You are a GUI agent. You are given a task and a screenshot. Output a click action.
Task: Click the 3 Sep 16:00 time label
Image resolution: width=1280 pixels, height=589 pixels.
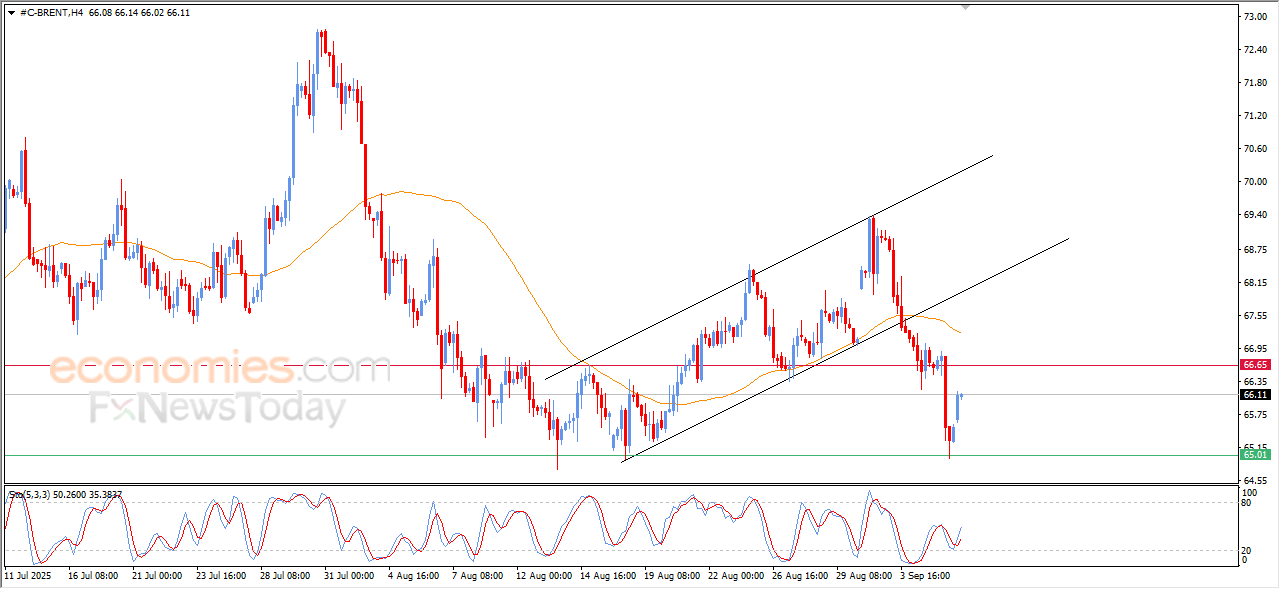[927, 576]
